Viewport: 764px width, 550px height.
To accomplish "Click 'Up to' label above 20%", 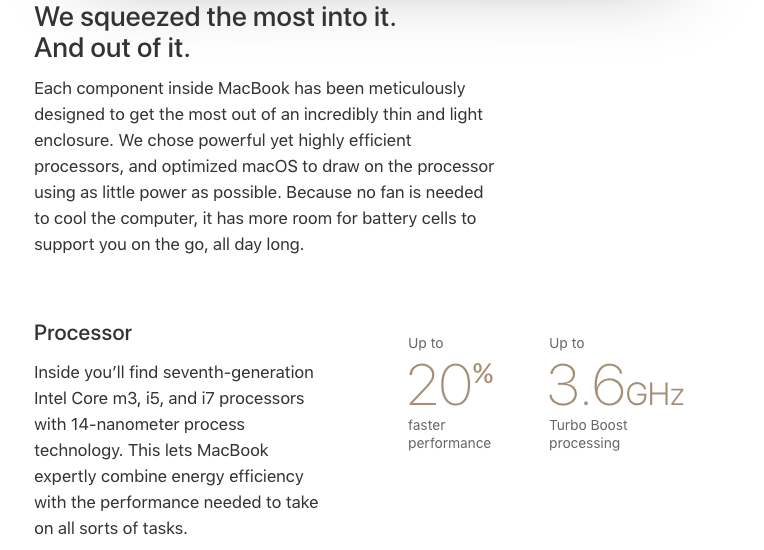I will 425,343.
